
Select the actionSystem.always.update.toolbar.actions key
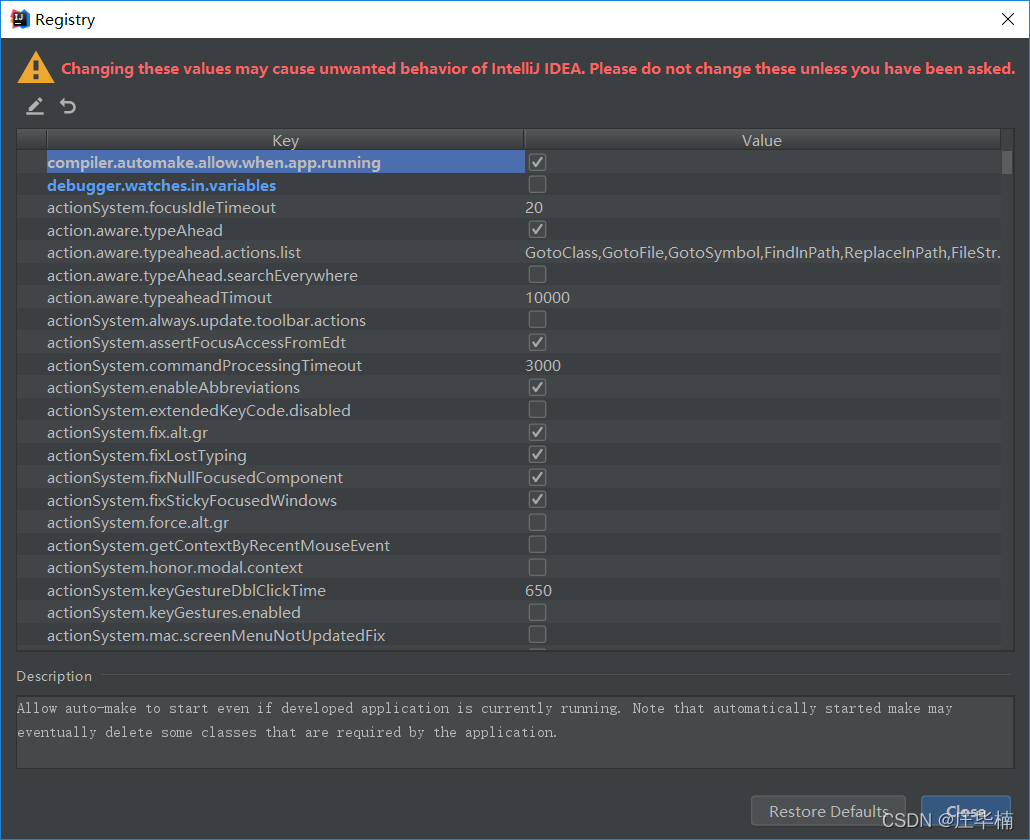coord(206,320)
